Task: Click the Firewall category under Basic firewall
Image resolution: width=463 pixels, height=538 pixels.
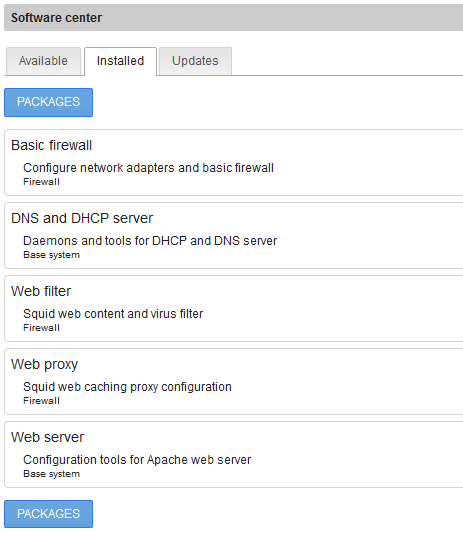Action: [x=42, y=182]
